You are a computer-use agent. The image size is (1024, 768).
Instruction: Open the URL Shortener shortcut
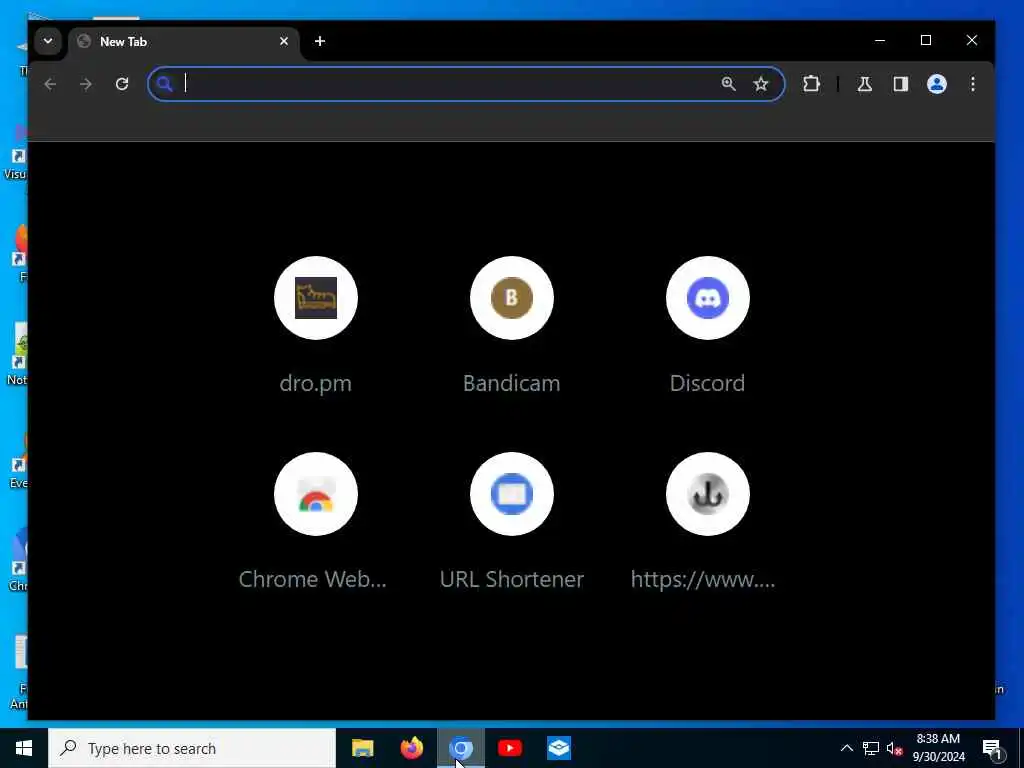[511, 494]
